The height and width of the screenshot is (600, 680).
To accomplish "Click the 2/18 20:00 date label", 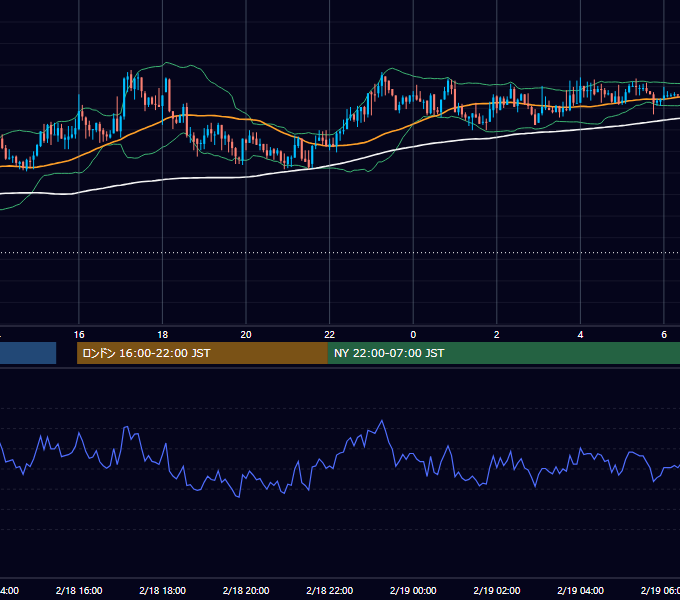I will coord(246,590).
